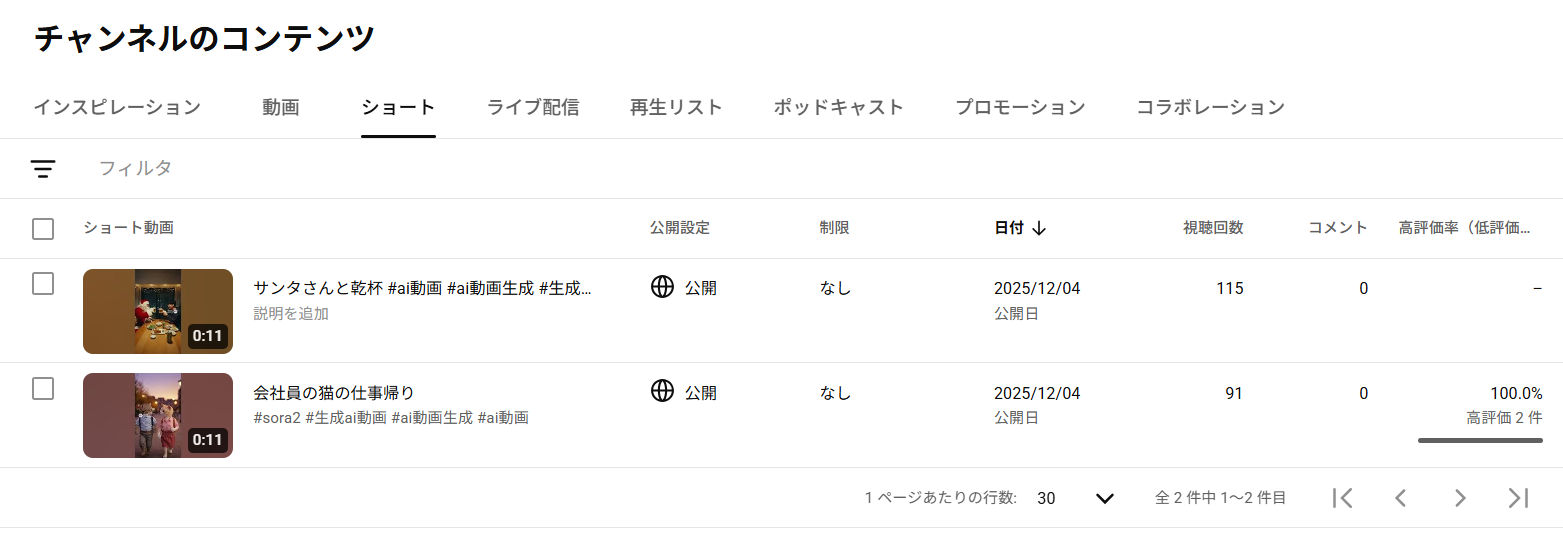Switch to the 動画 tab

click(x=281, y=107)
